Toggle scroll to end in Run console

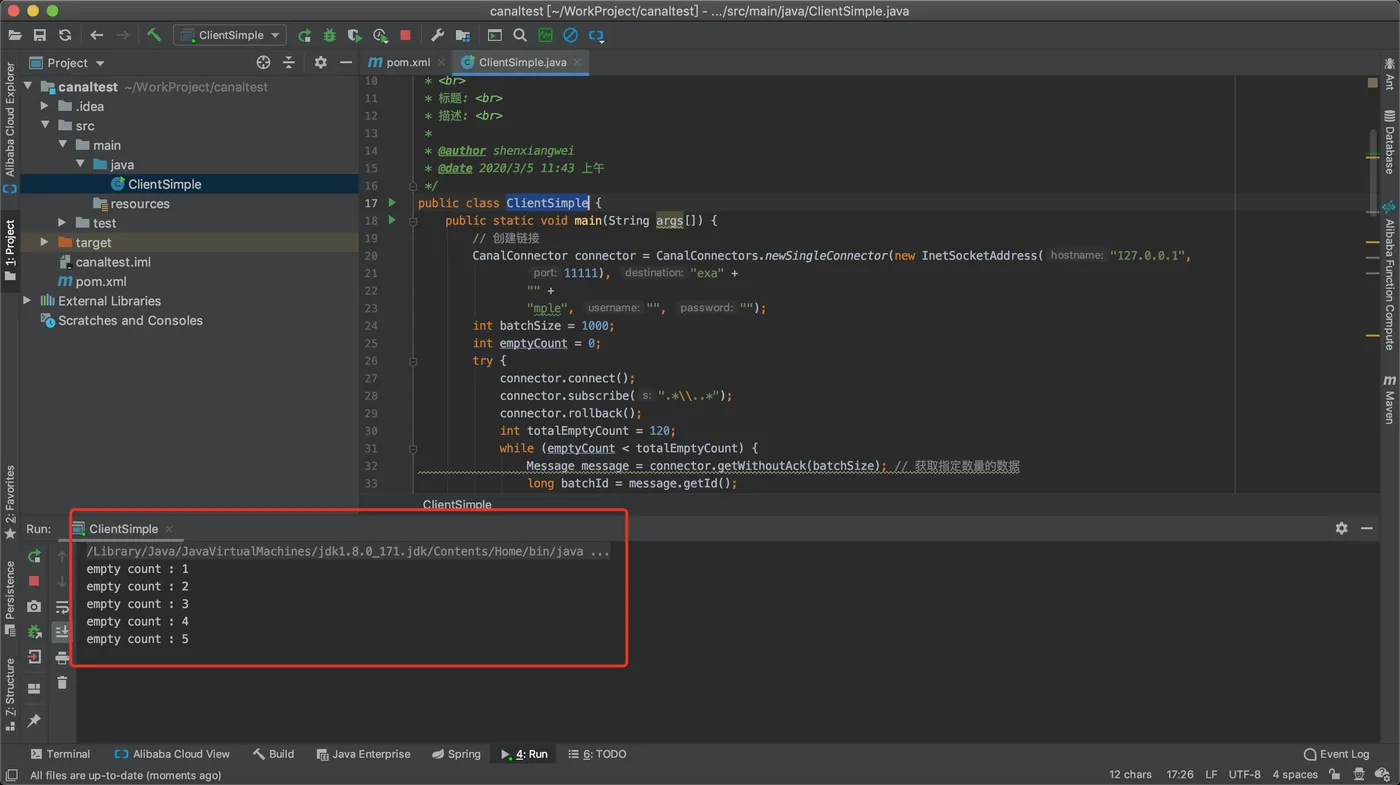click(62, 632)
